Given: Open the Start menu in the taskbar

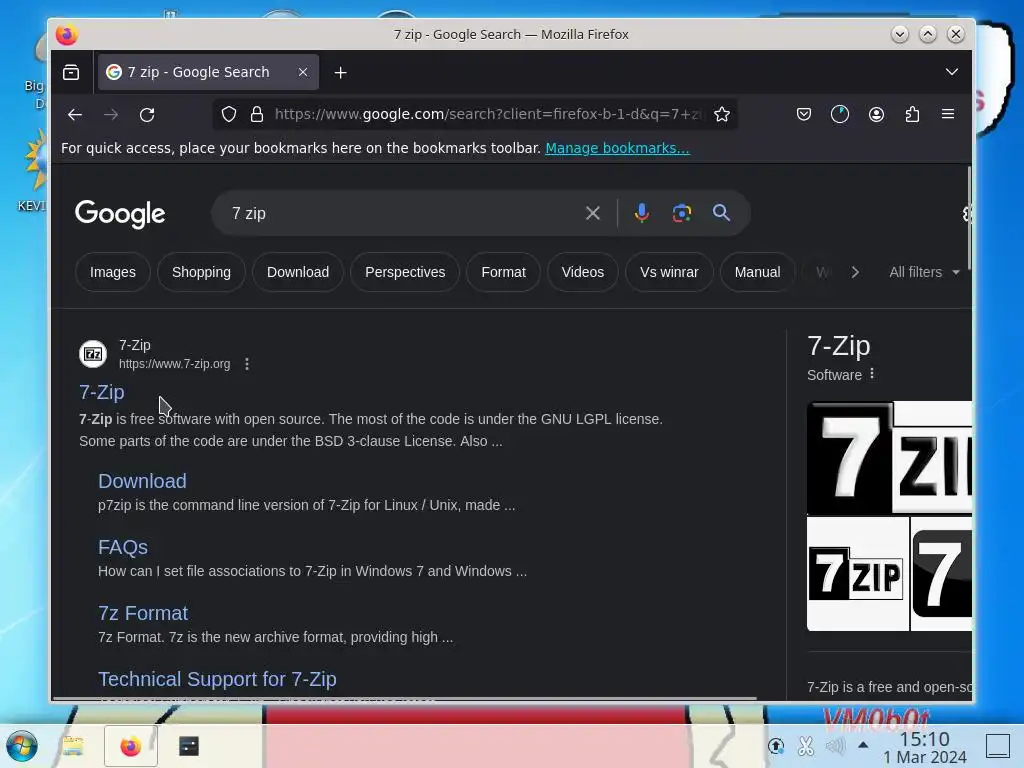Looking at the screenshot, I should pyautogui.click(x=22, y=746).
